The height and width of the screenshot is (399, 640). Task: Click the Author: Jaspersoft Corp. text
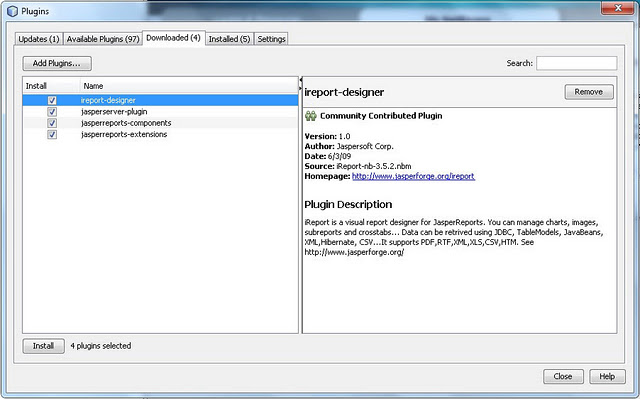(x=349, y=146)
